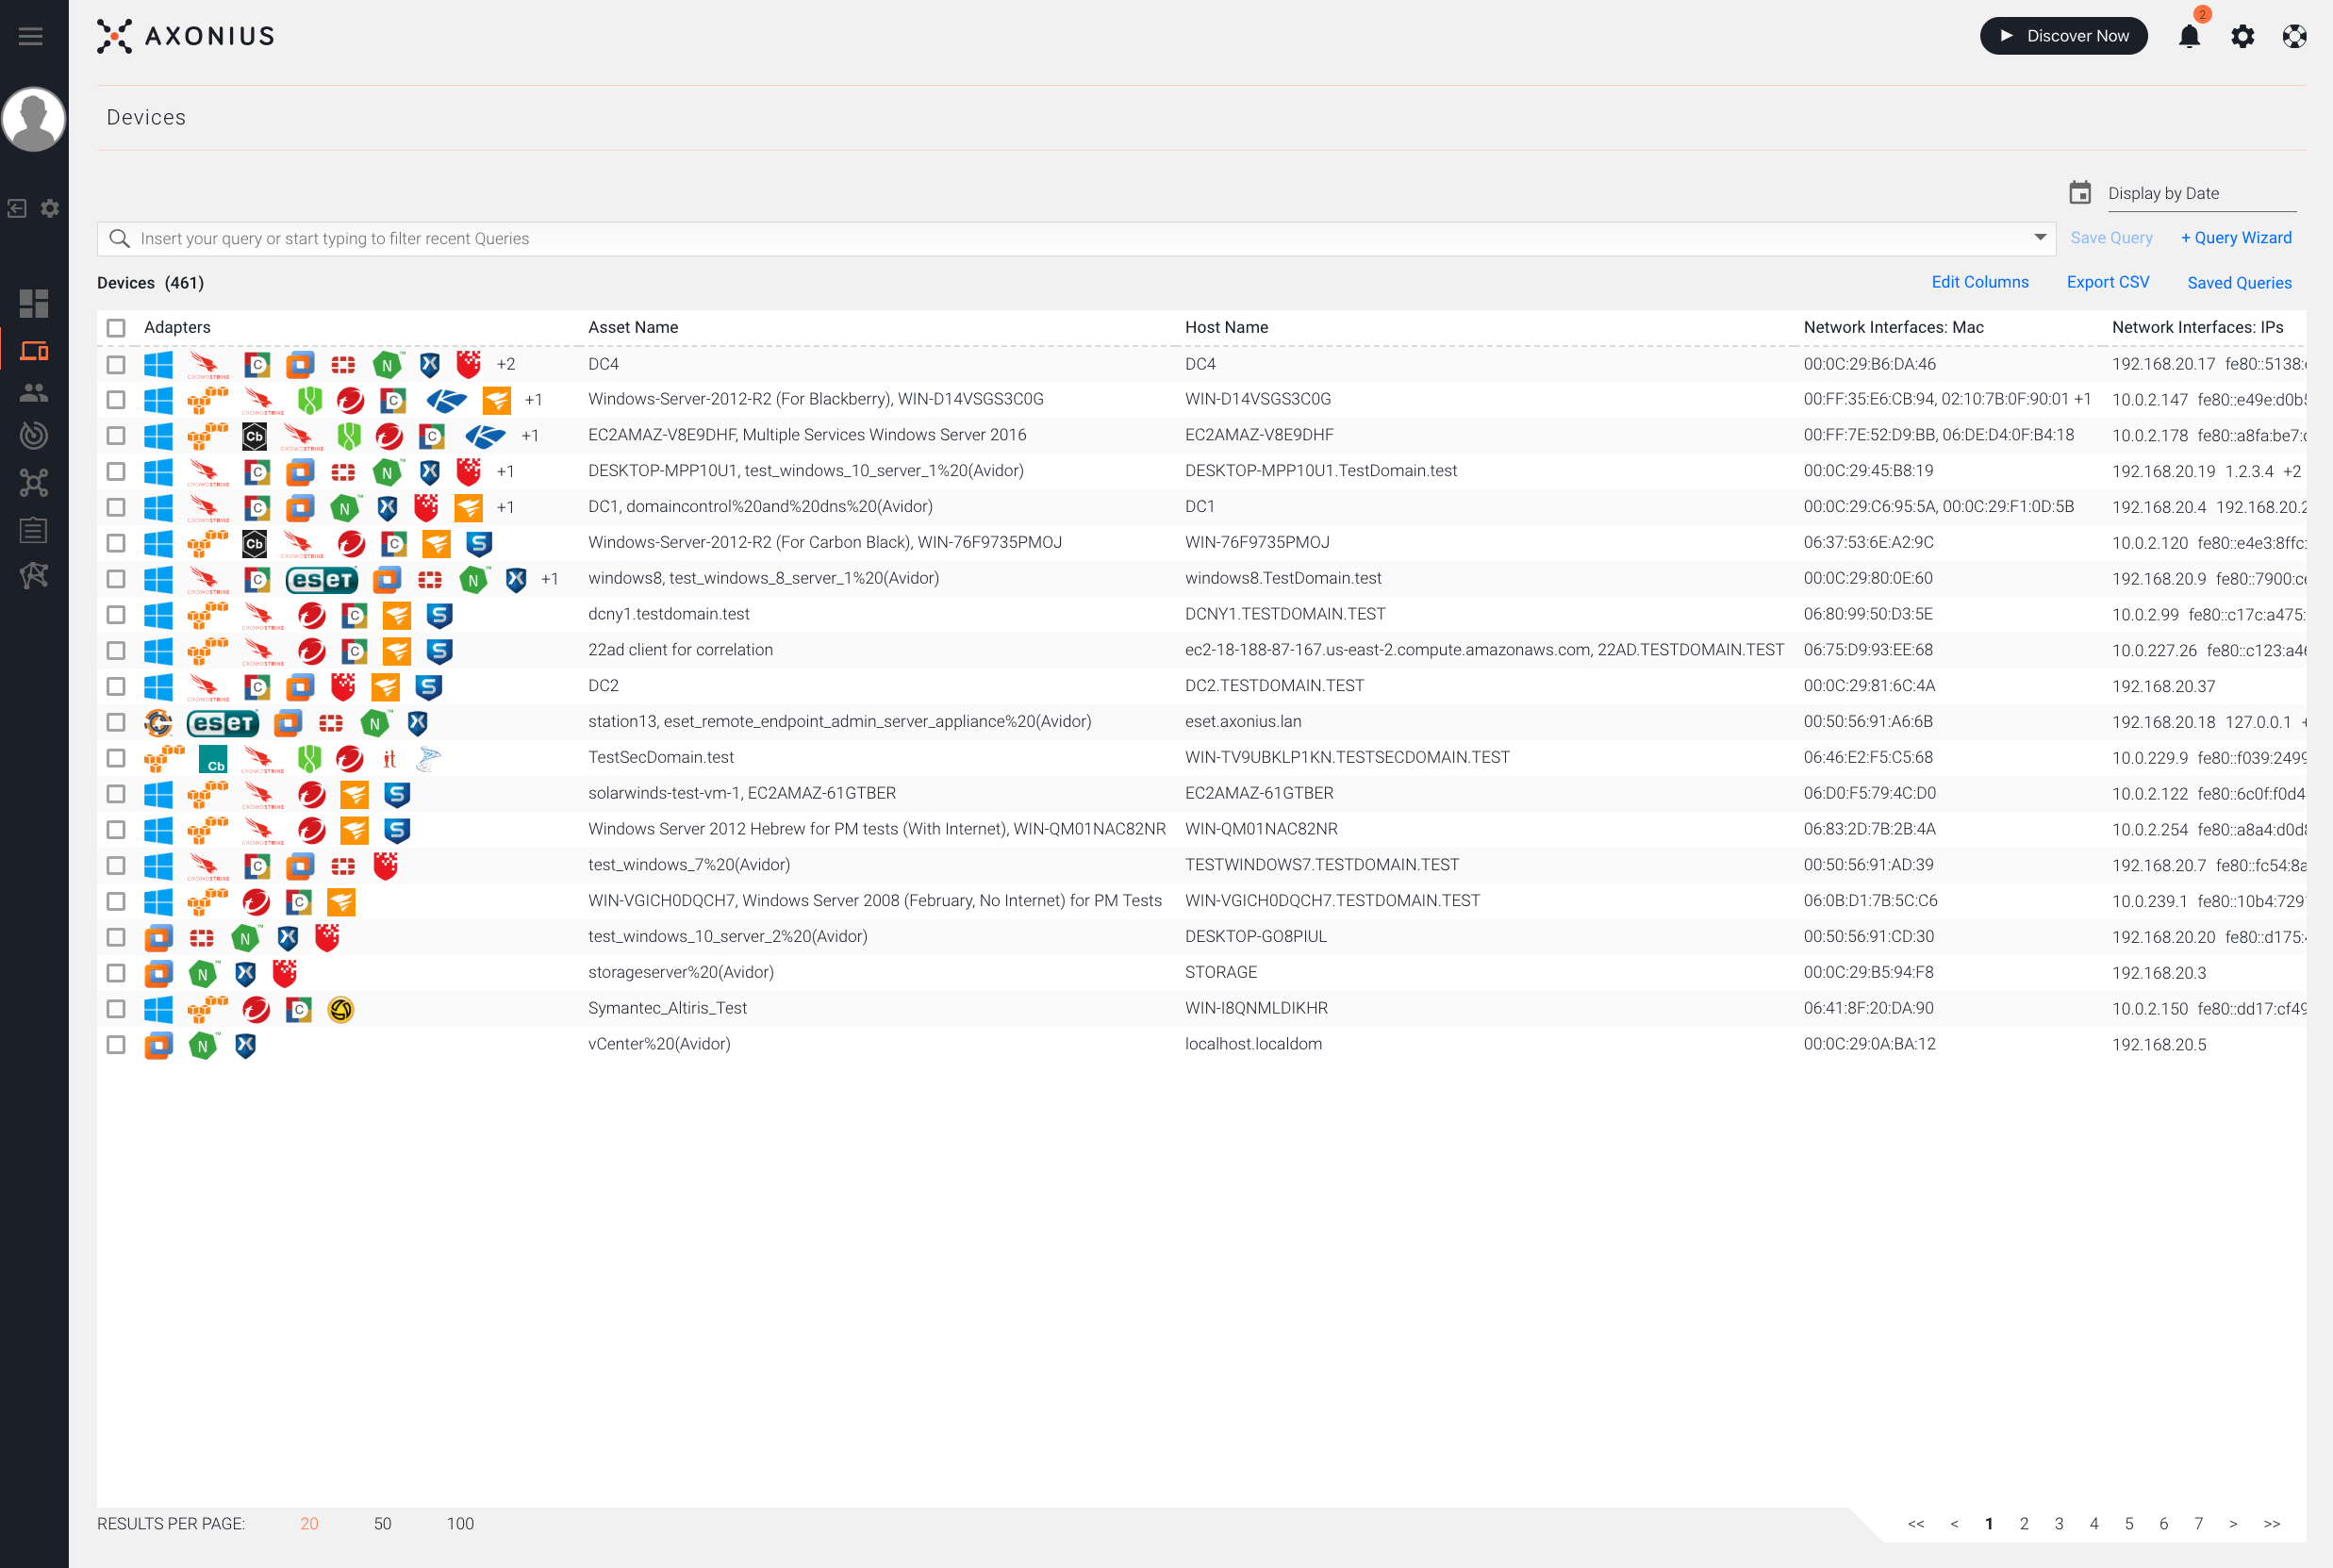Click MAC address 00:0C:29:0A:BA:12

click(1869, 1044)
